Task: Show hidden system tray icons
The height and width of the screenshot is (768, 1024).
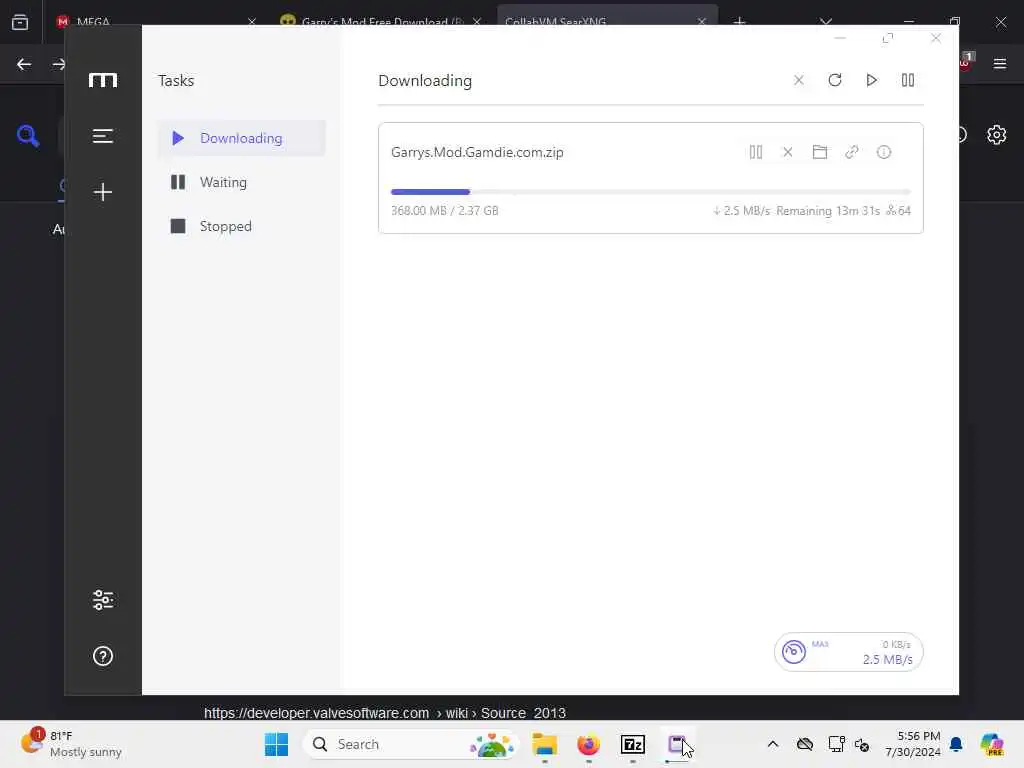Action: (773, 744)
